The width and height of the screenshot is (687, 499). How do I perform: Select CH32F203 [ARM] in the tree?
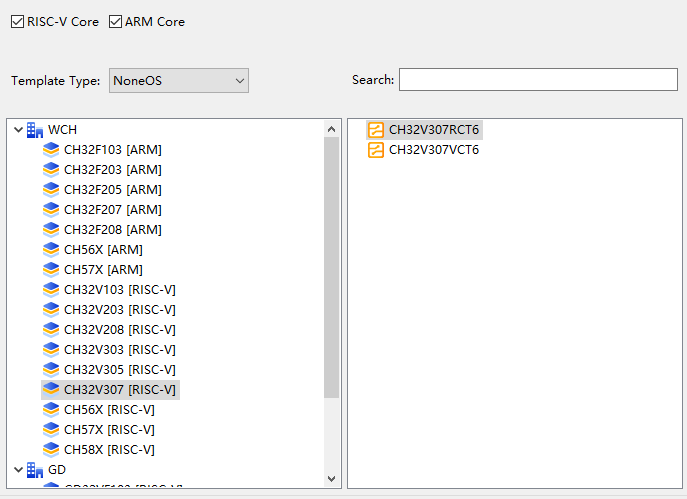[x=113, y=170]
